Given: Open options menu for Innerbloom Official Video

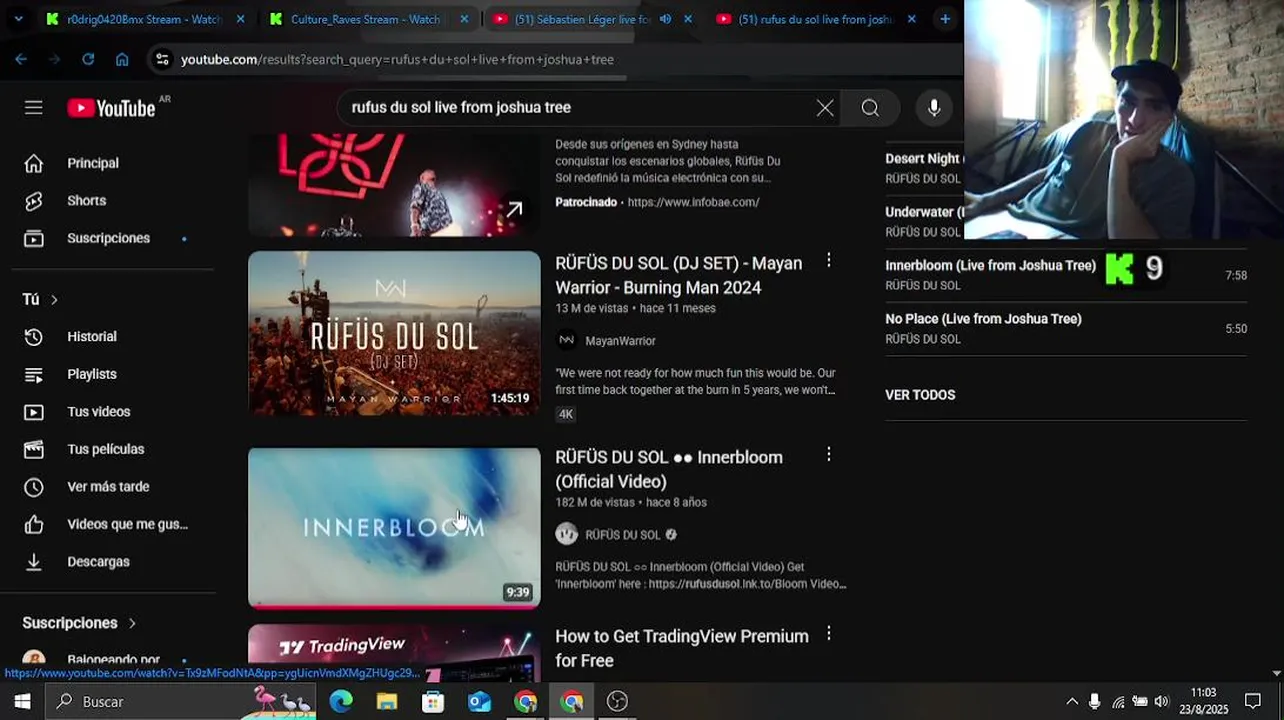Looking at the screenshot, I should (x=828, y=454).
